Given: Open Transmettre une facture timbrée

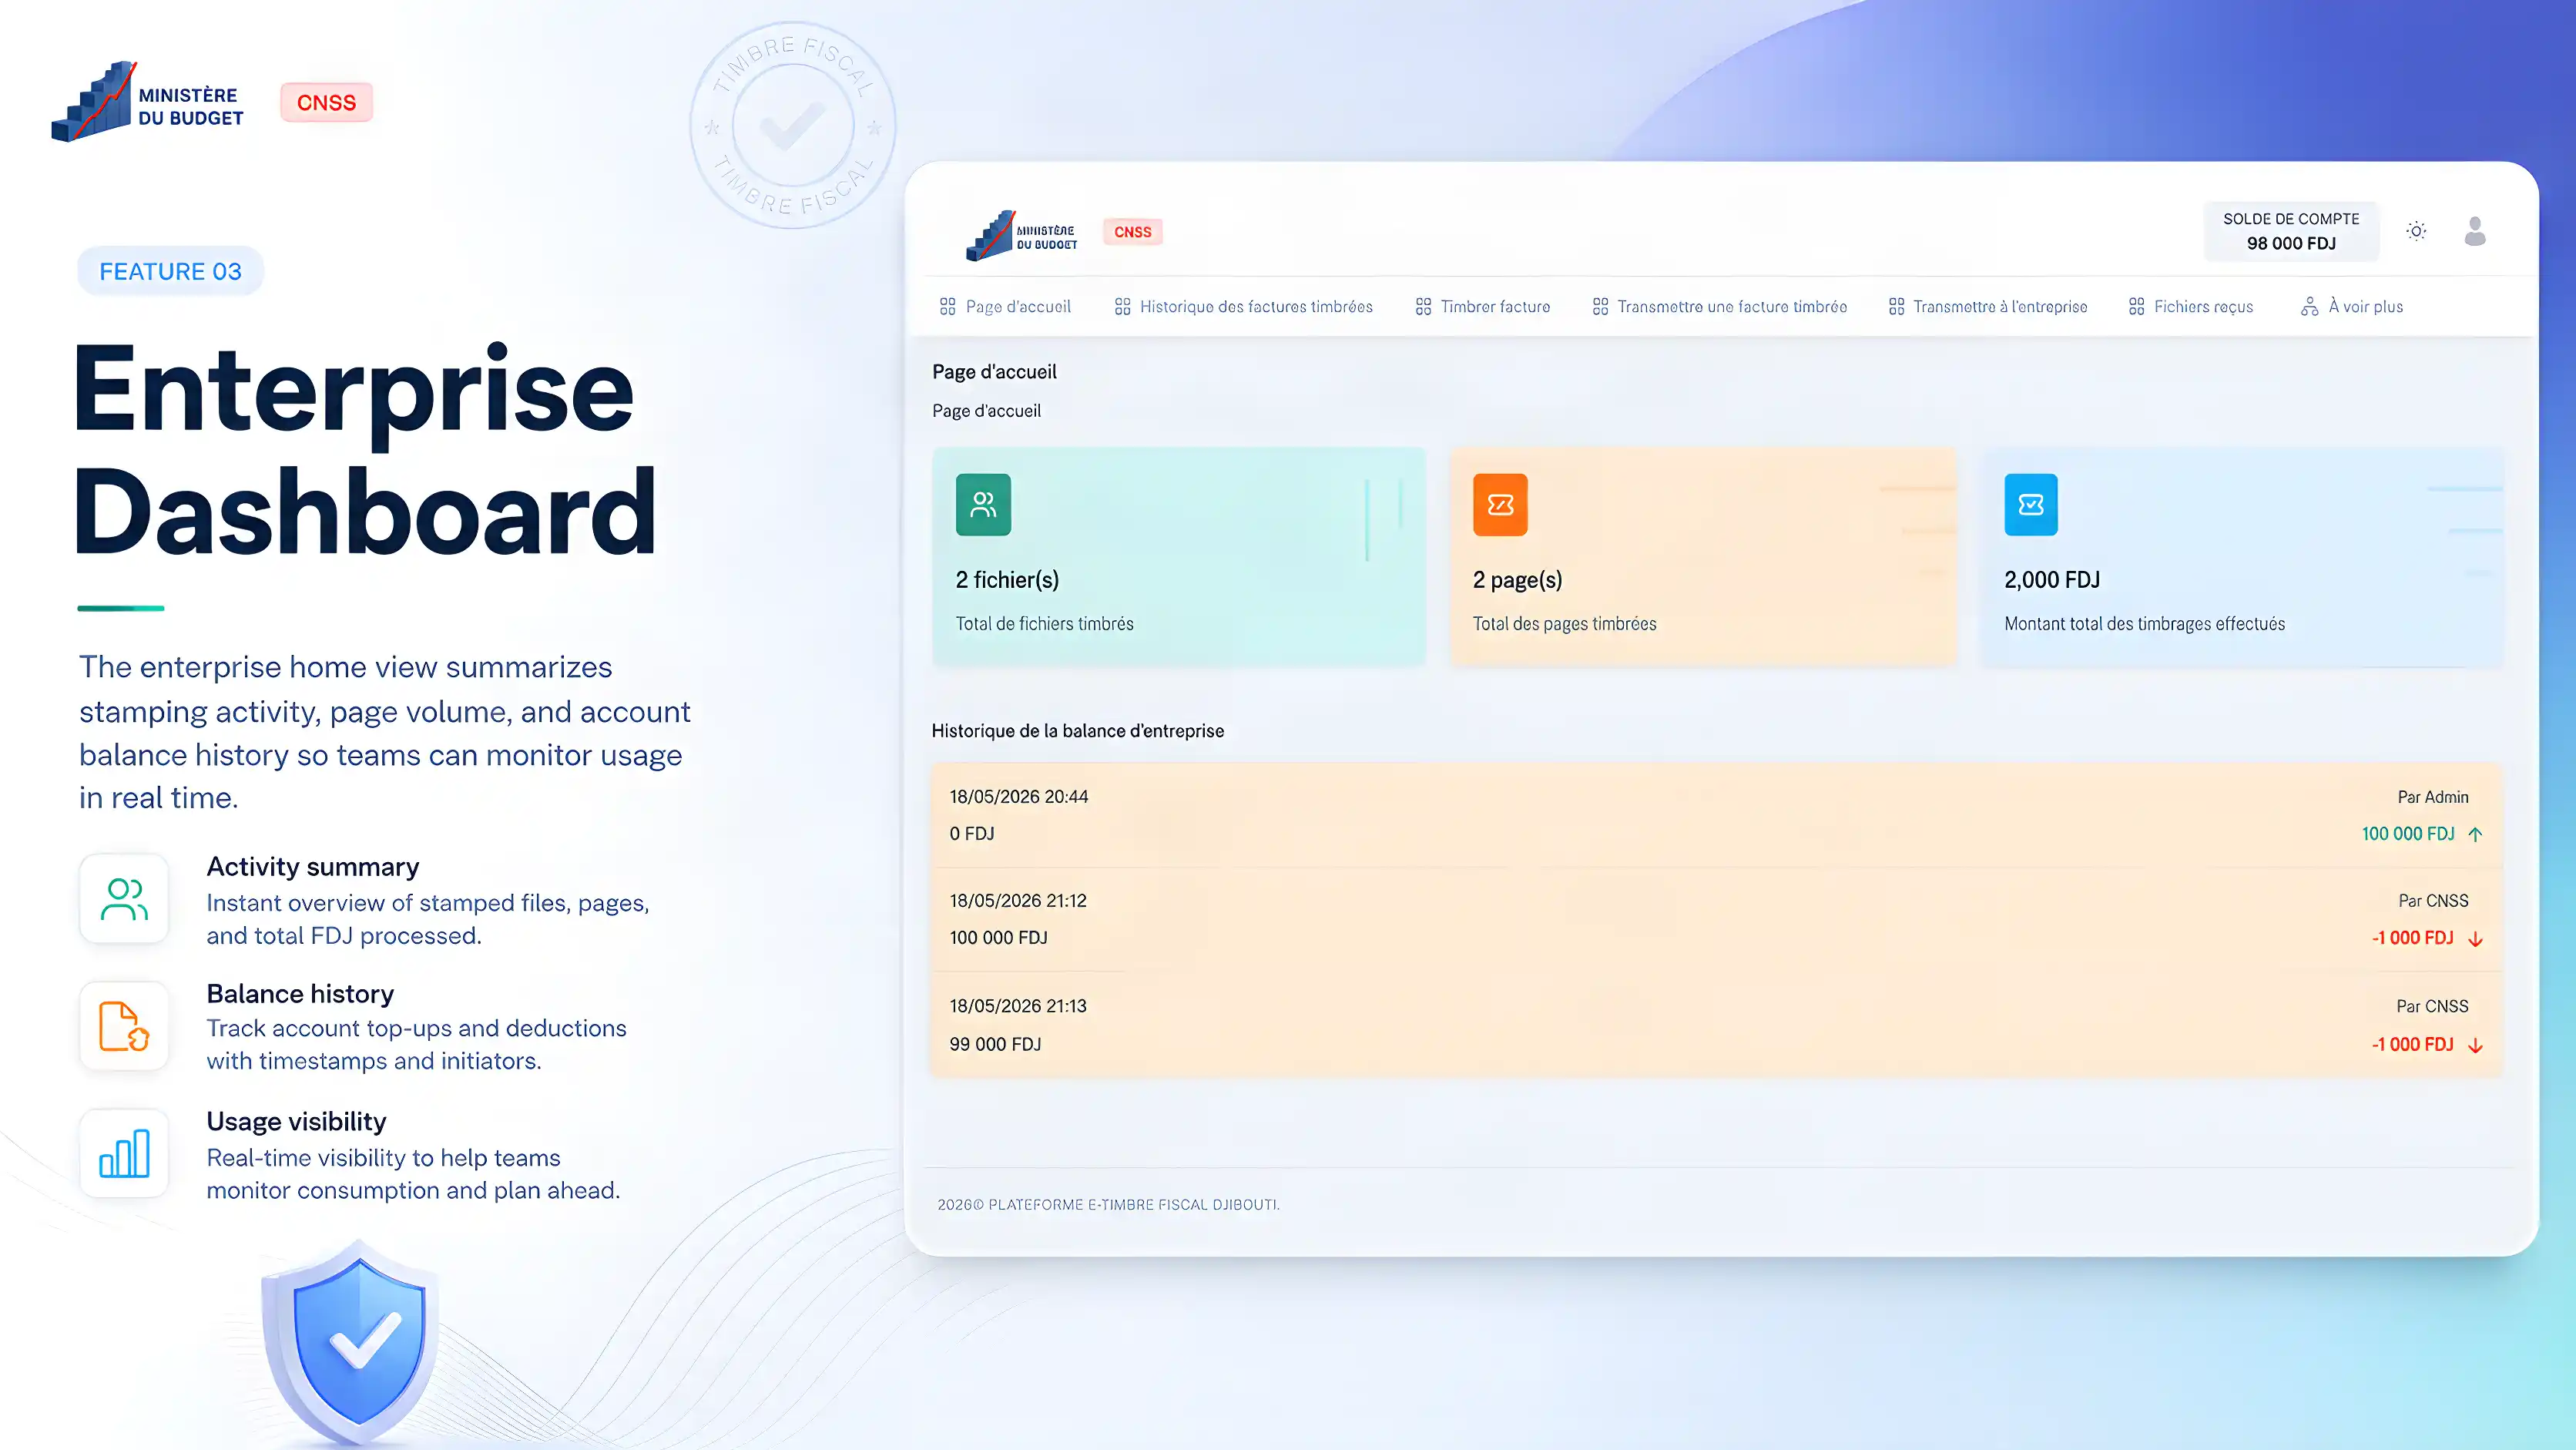Looking at the screenshot, I should coord(1720,306).
